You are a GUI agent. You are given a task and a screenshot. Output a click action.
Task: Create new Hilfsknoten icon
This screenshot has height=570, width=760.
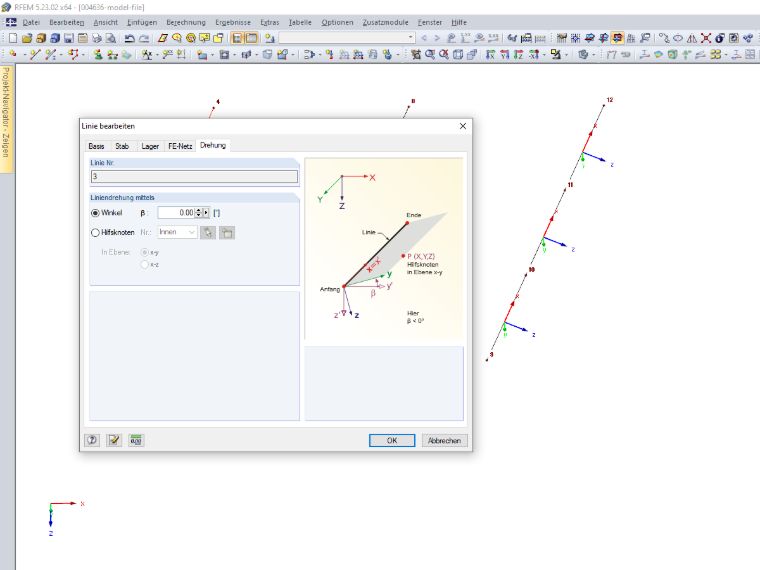pos(227,233)
